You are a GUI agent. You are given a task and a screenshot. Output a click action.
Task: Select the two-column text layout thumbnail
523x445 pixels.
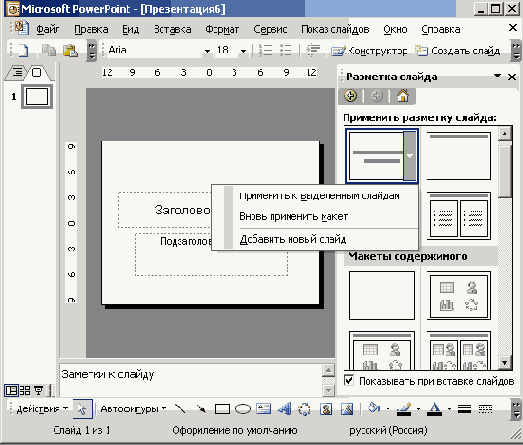(x=459, y=216)
